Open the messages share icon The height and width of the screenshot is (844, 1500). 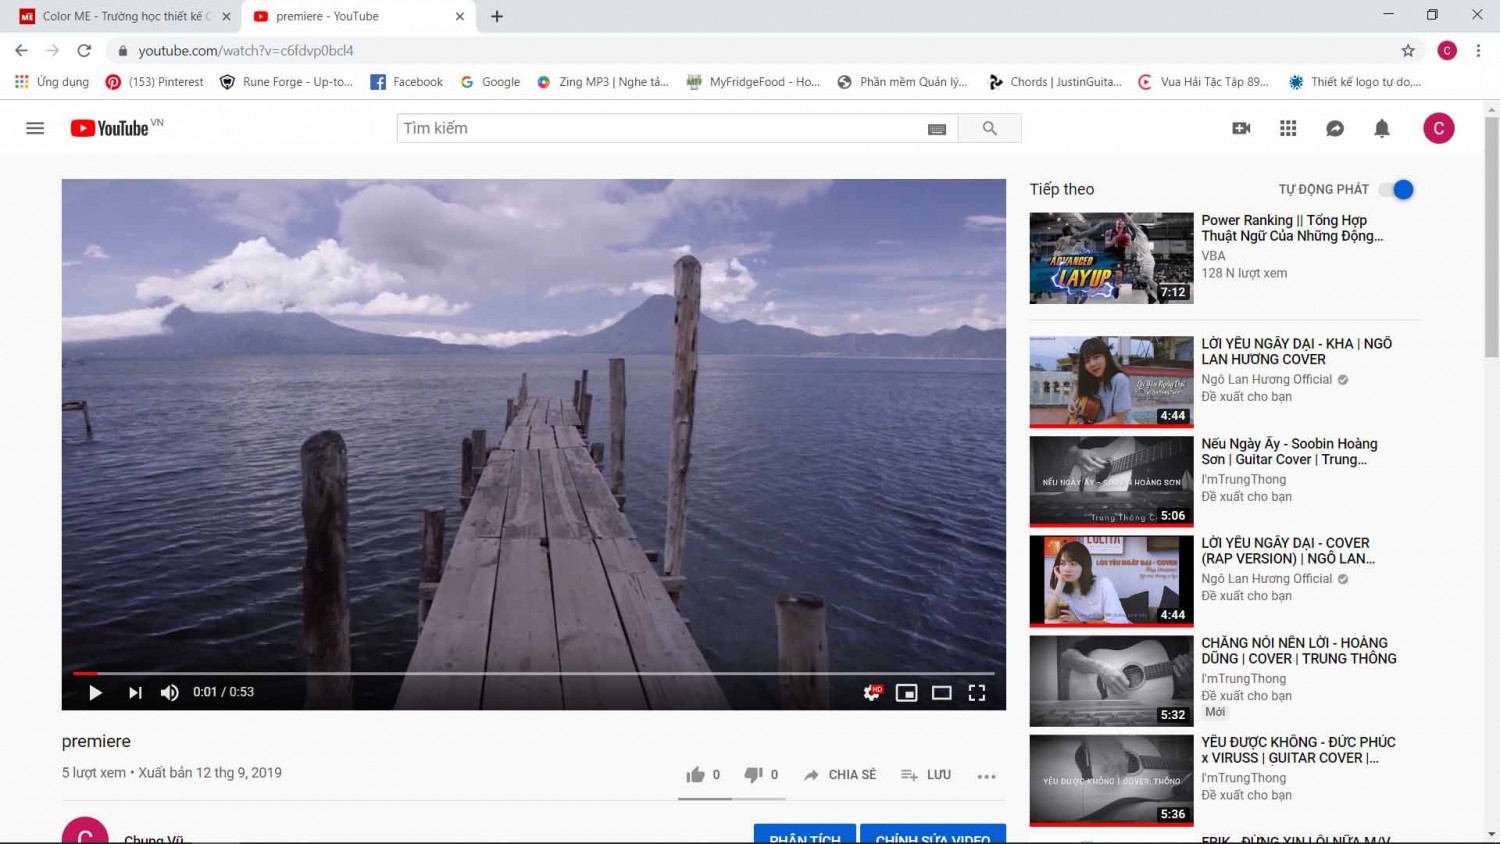tap(1335, 128)
